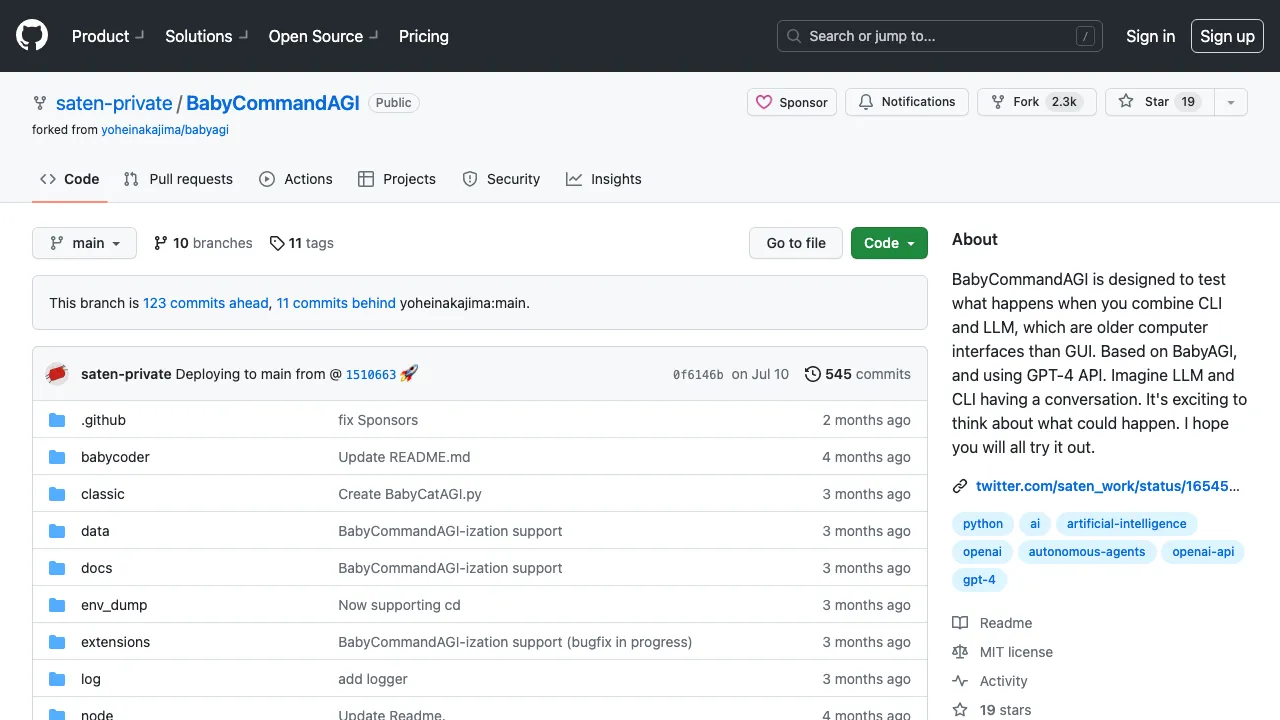The width and height of the screenshot is (1280, 720).
Task: Click the folder icon beside docs
Action: point(57,568)
